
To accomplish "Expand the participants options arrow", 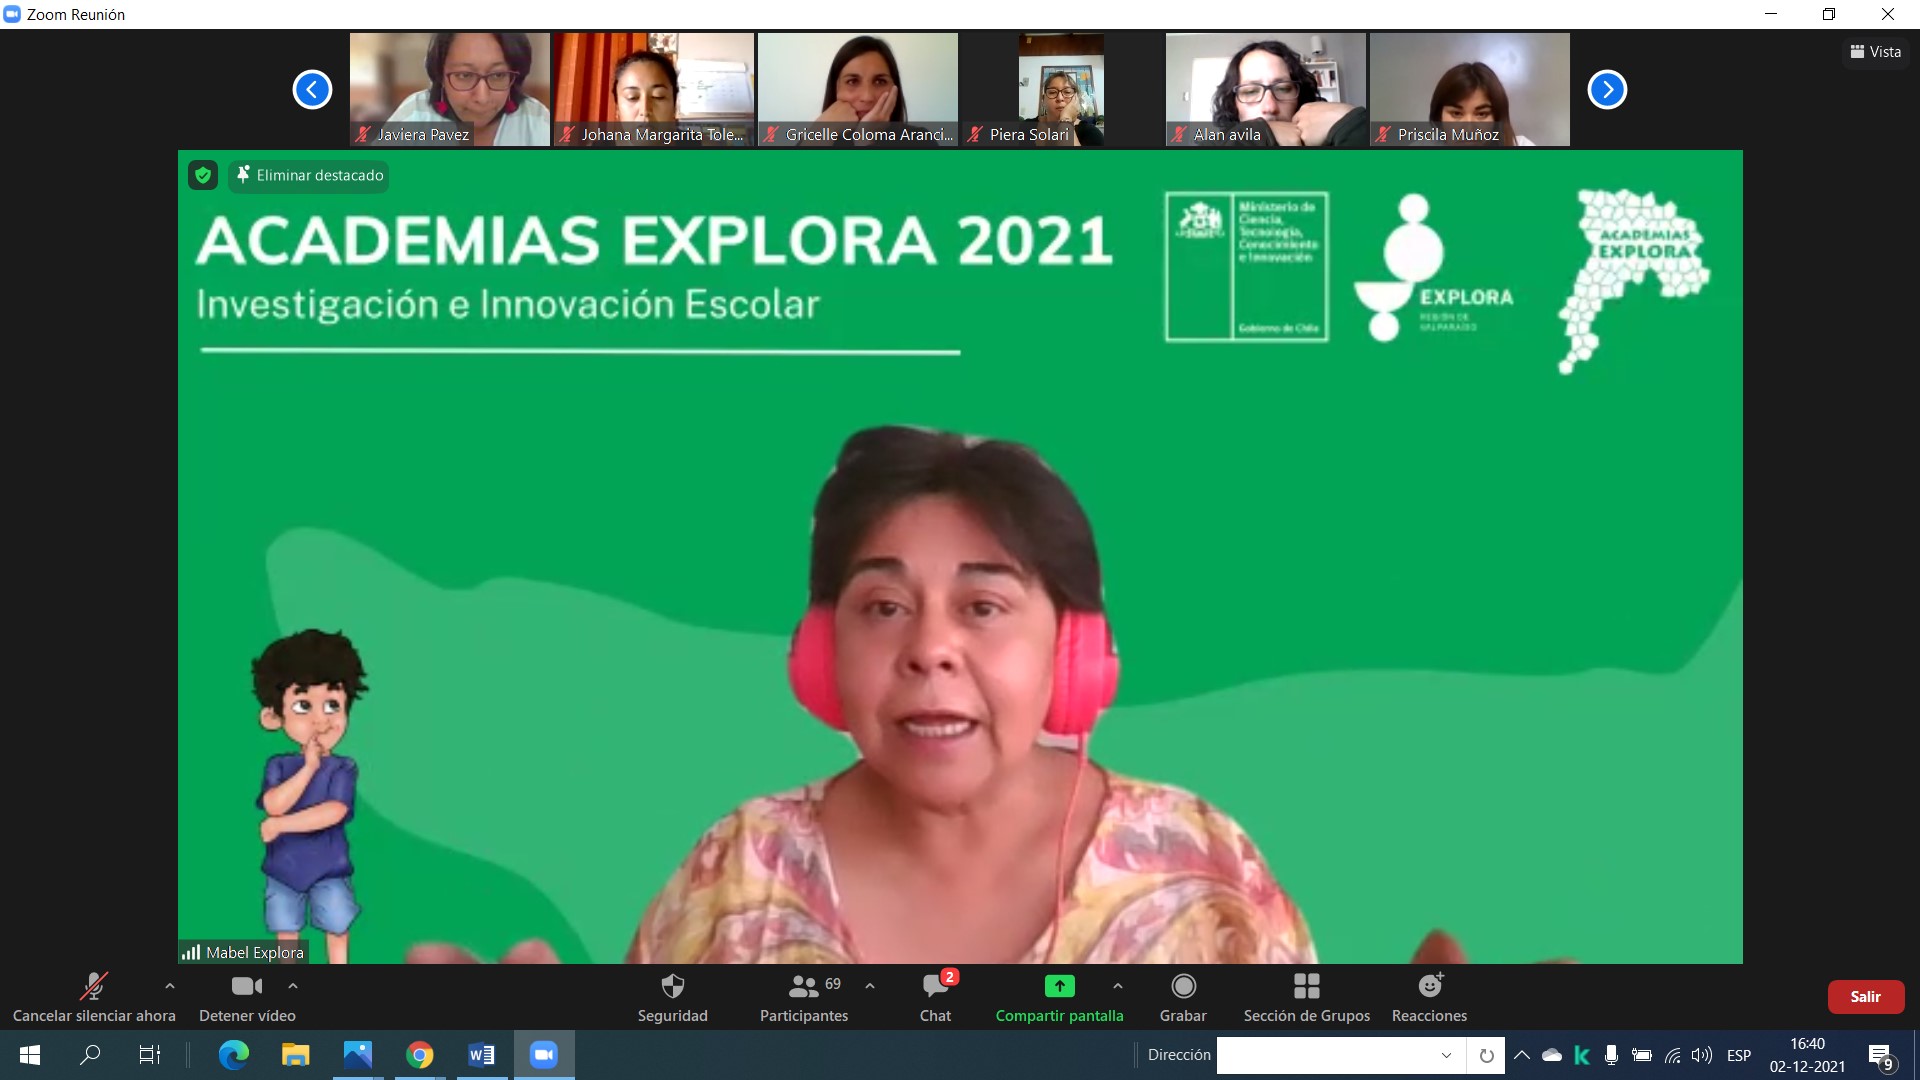I will tap(870, 986).
